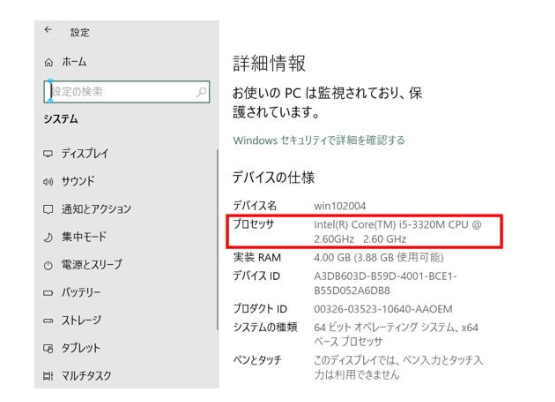Image resolution: width=555 pixels, height=402 pixels.
Task: Click the バッテリー battery icon
Action: coord(48,293)
